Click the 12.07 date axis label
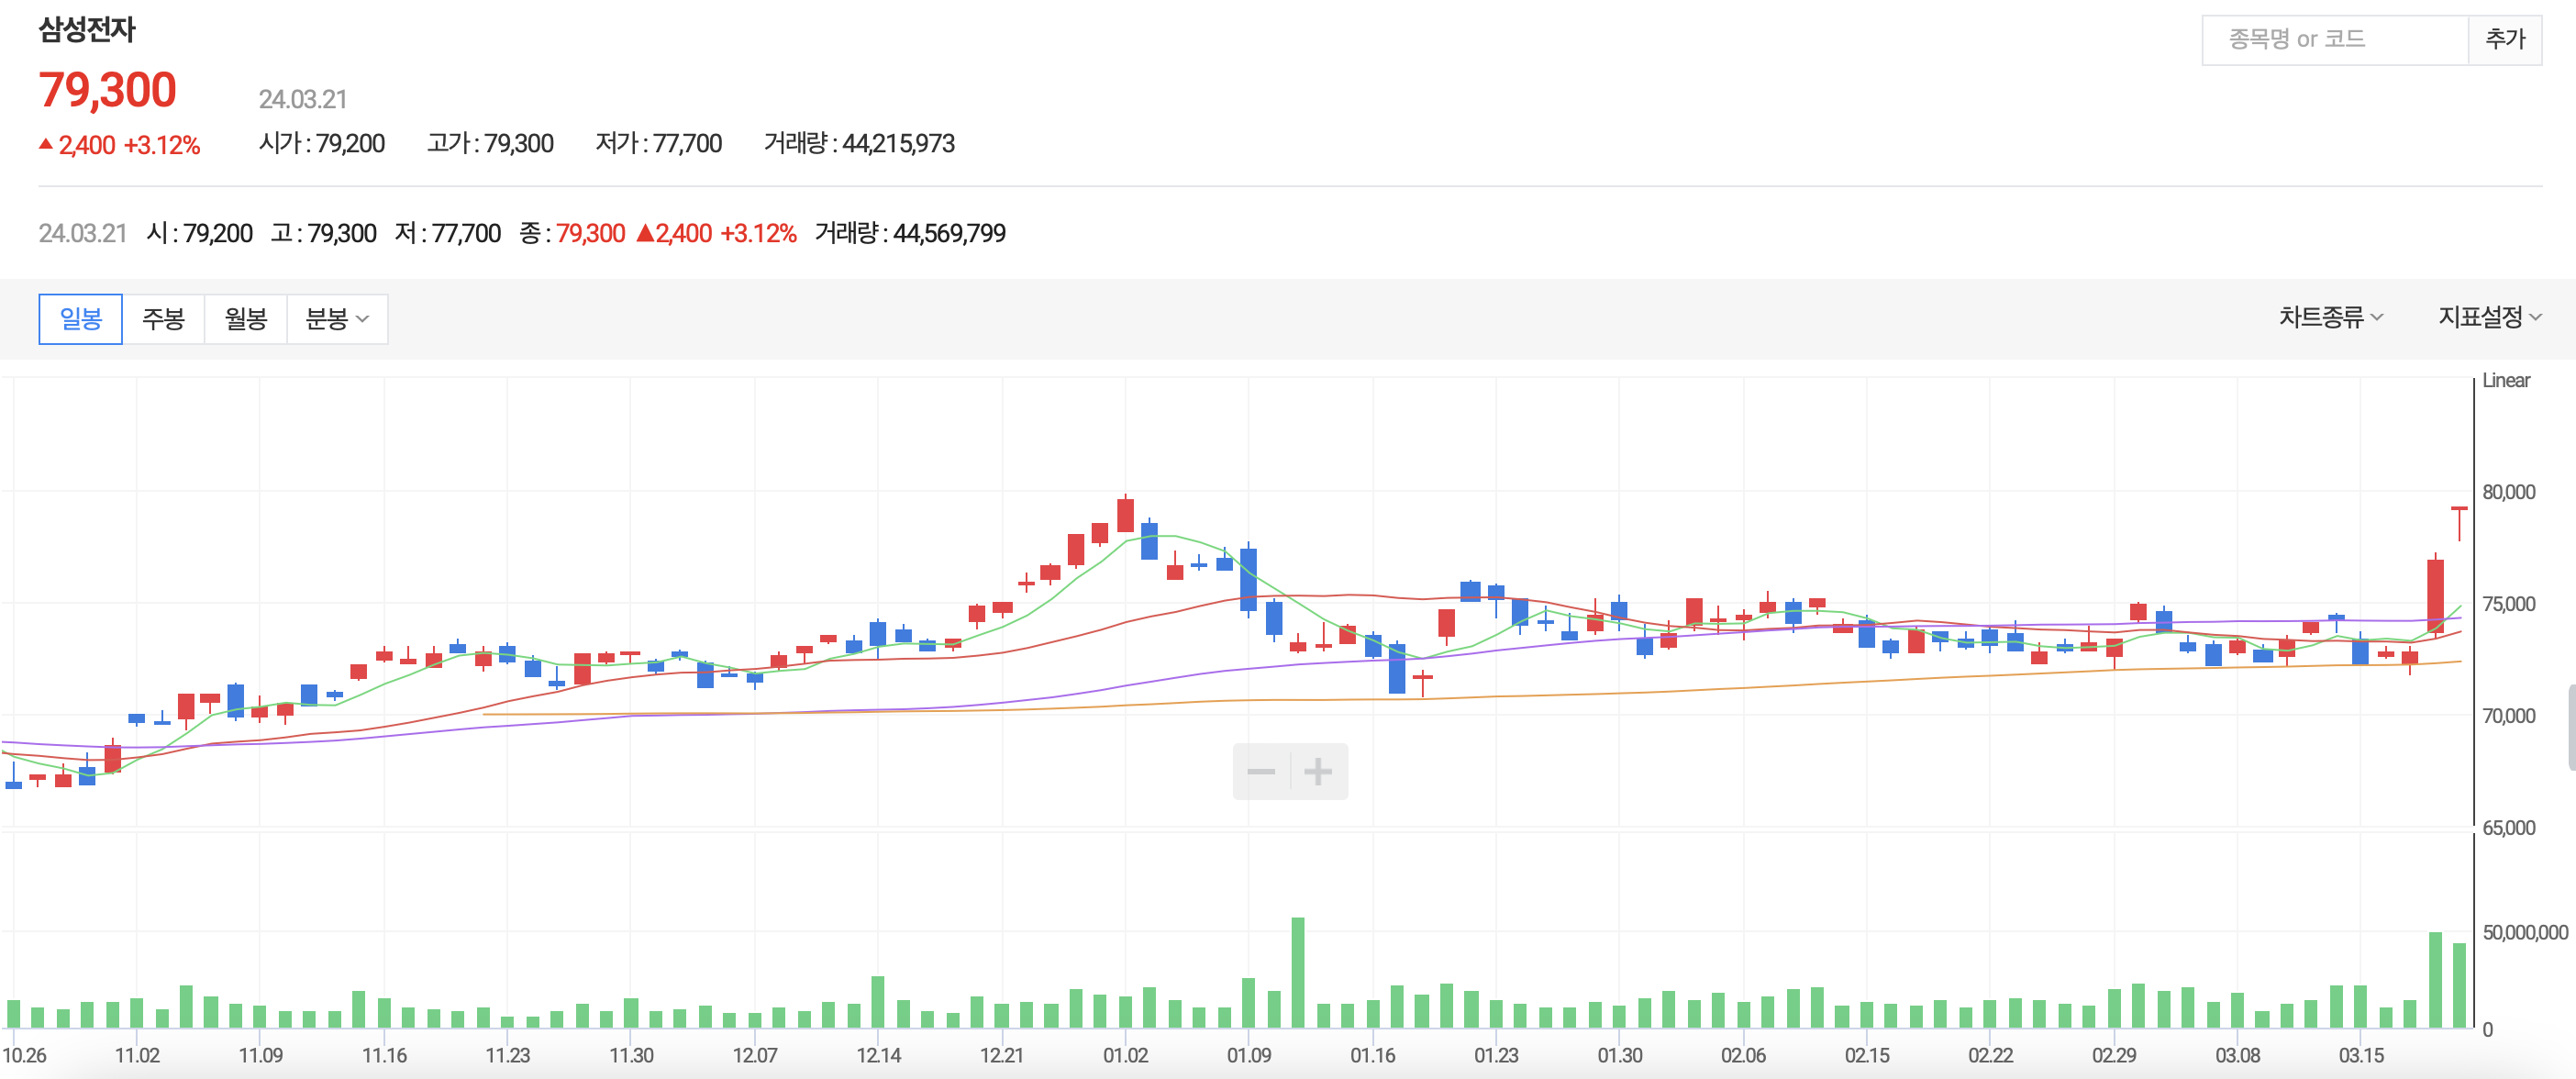 point(755,1055)
